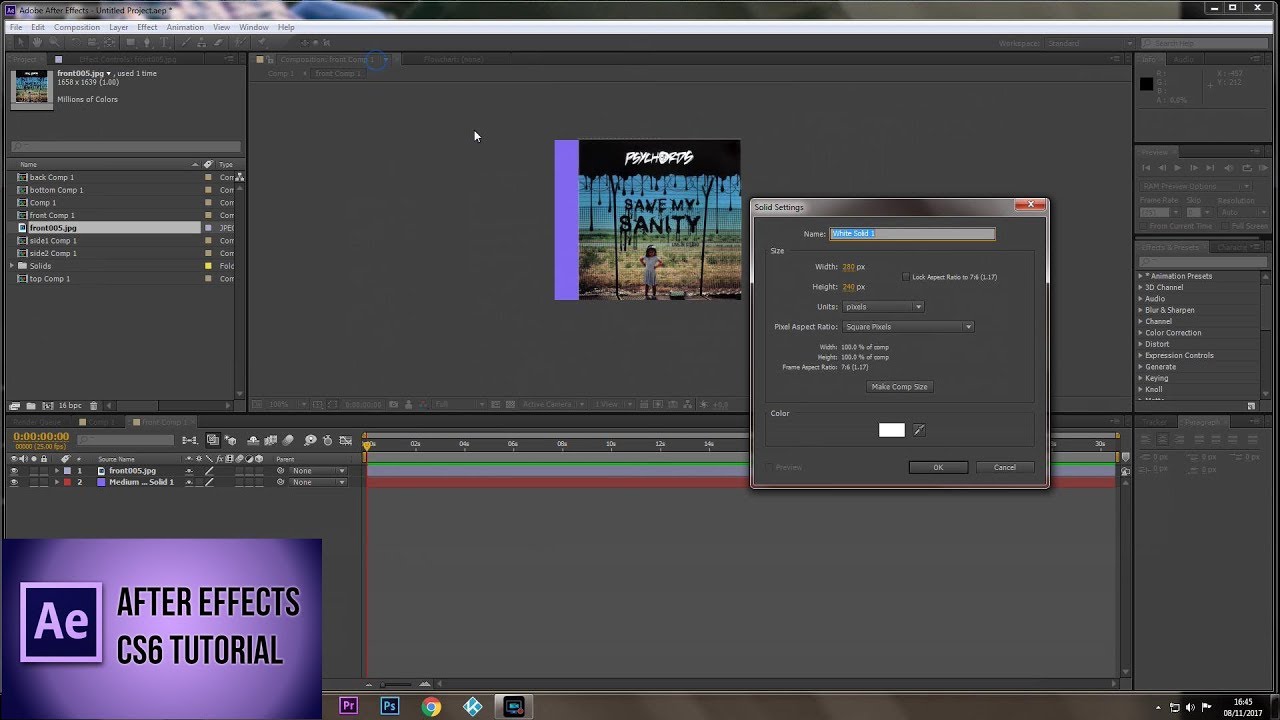Open the Layer menu
Image resolution: width=1280 pixels, height=720 pixels.
click(x=118, y=27)
